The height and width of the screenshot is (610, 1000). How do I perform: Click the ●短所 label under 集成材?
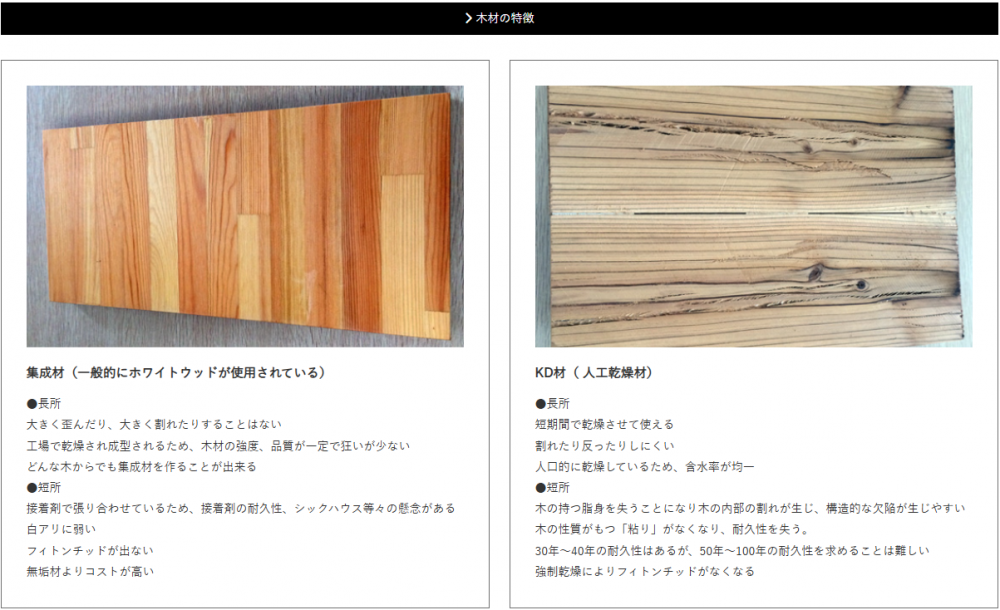[44, 487]
